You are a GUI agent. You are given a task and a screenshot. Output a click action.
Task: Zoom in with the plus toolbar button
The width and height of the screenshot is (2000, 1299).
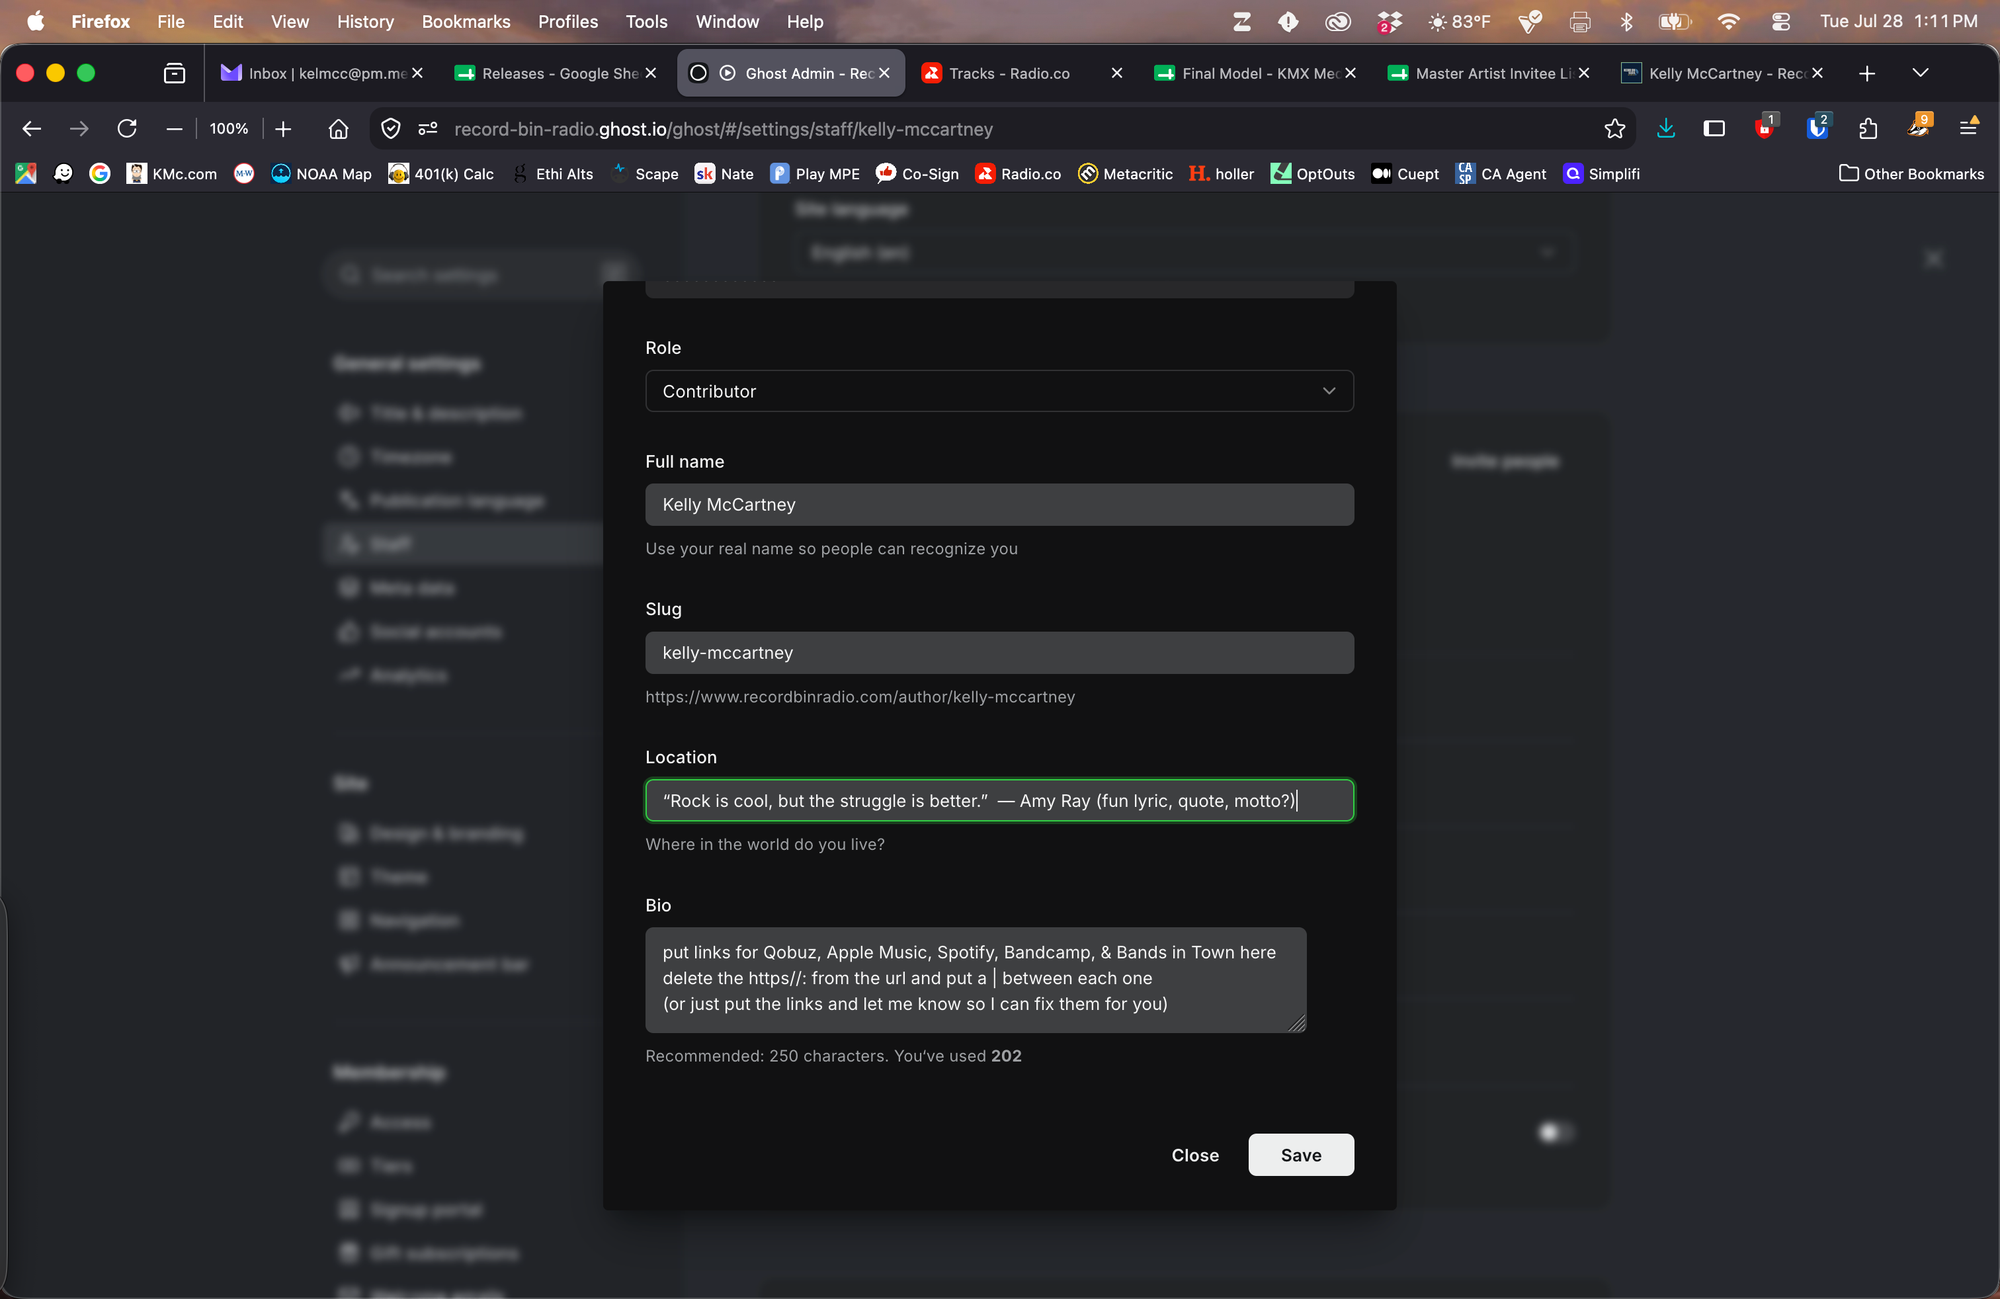tap(283, 129)
